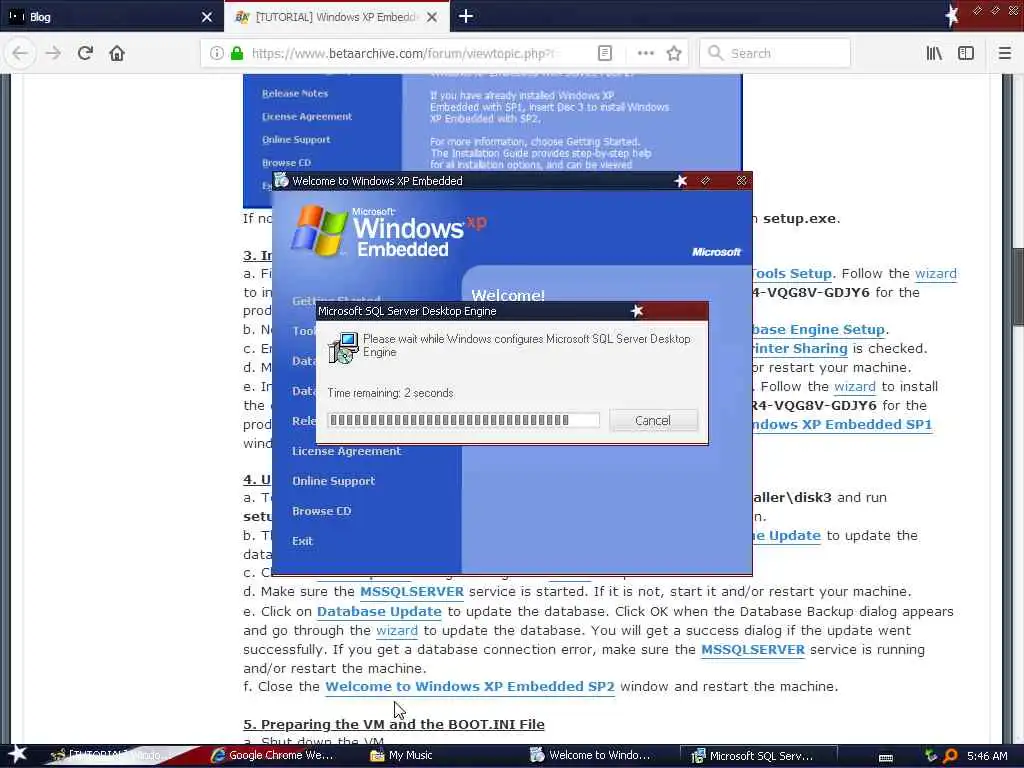The image size is (1024, 768).
Task: Show site information via the info icon
Action: click(217, 54)
